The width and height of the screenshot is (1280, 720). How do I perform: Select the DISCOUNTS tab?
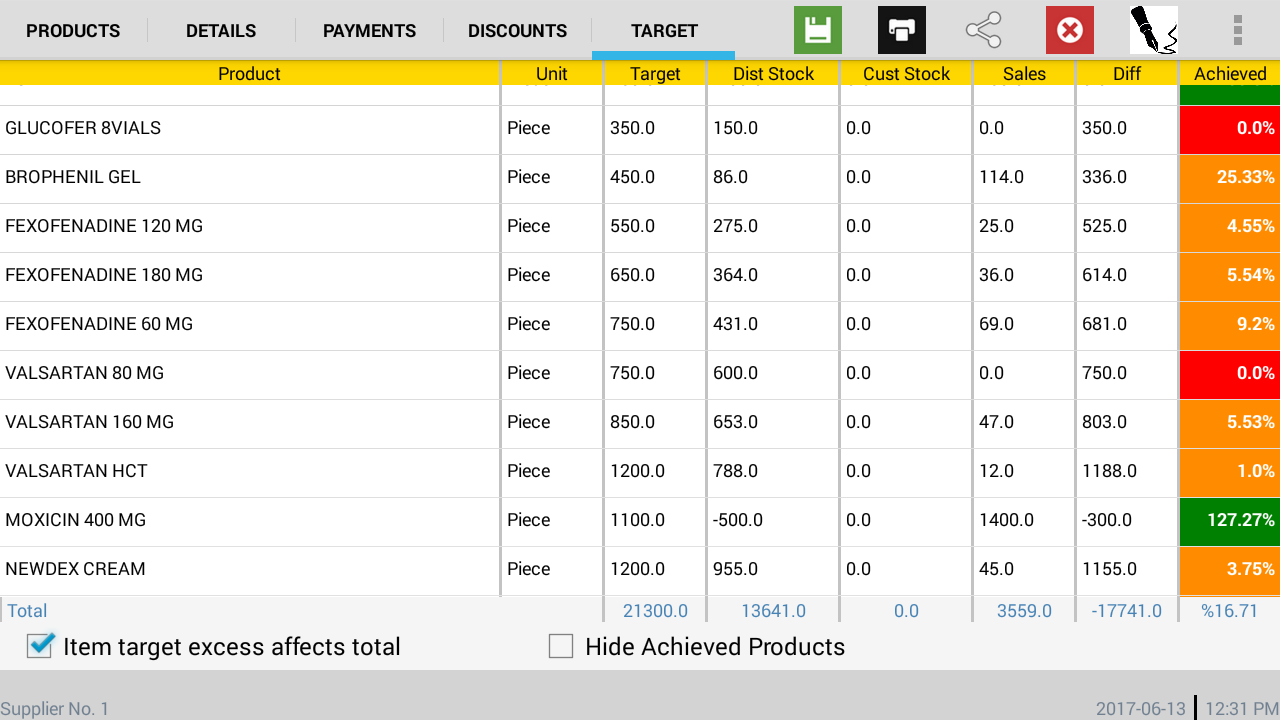(x=517, y=31)
